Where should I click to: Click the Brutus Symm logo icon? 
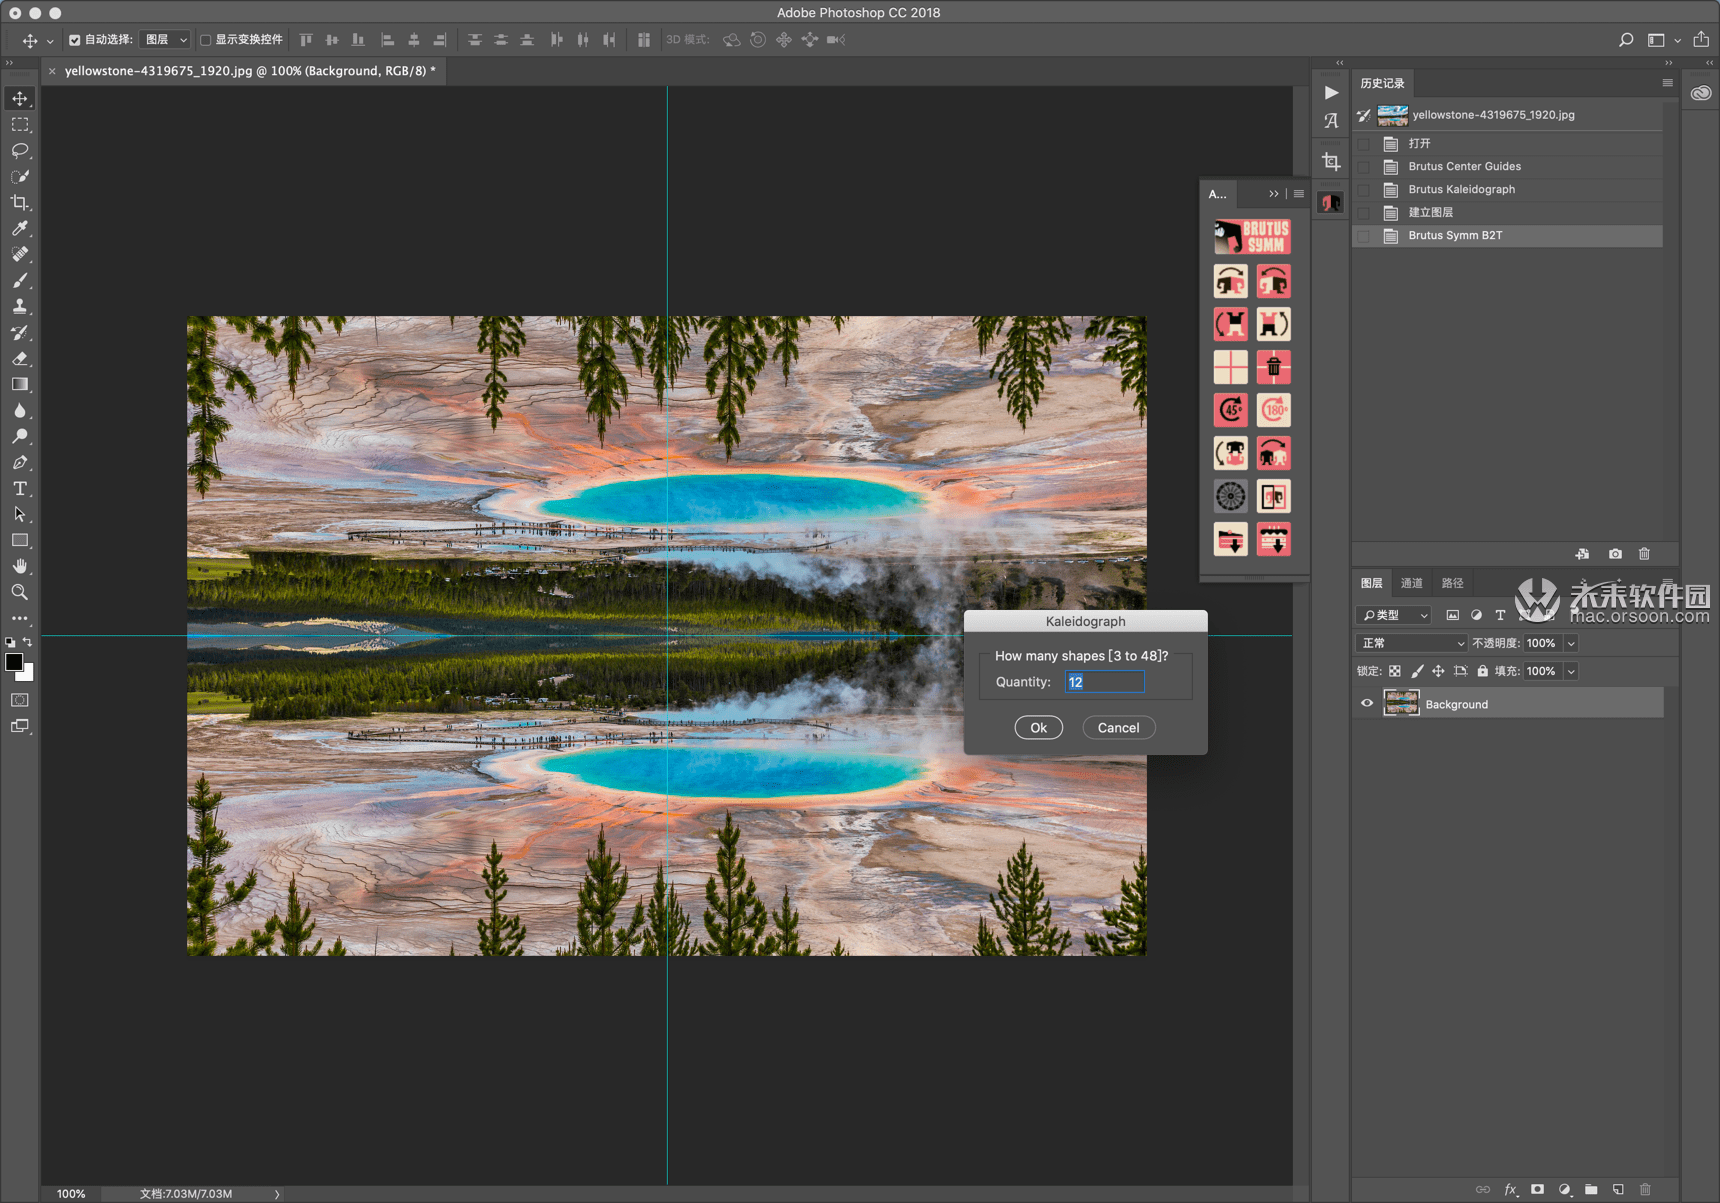(x=1252, y=237)
